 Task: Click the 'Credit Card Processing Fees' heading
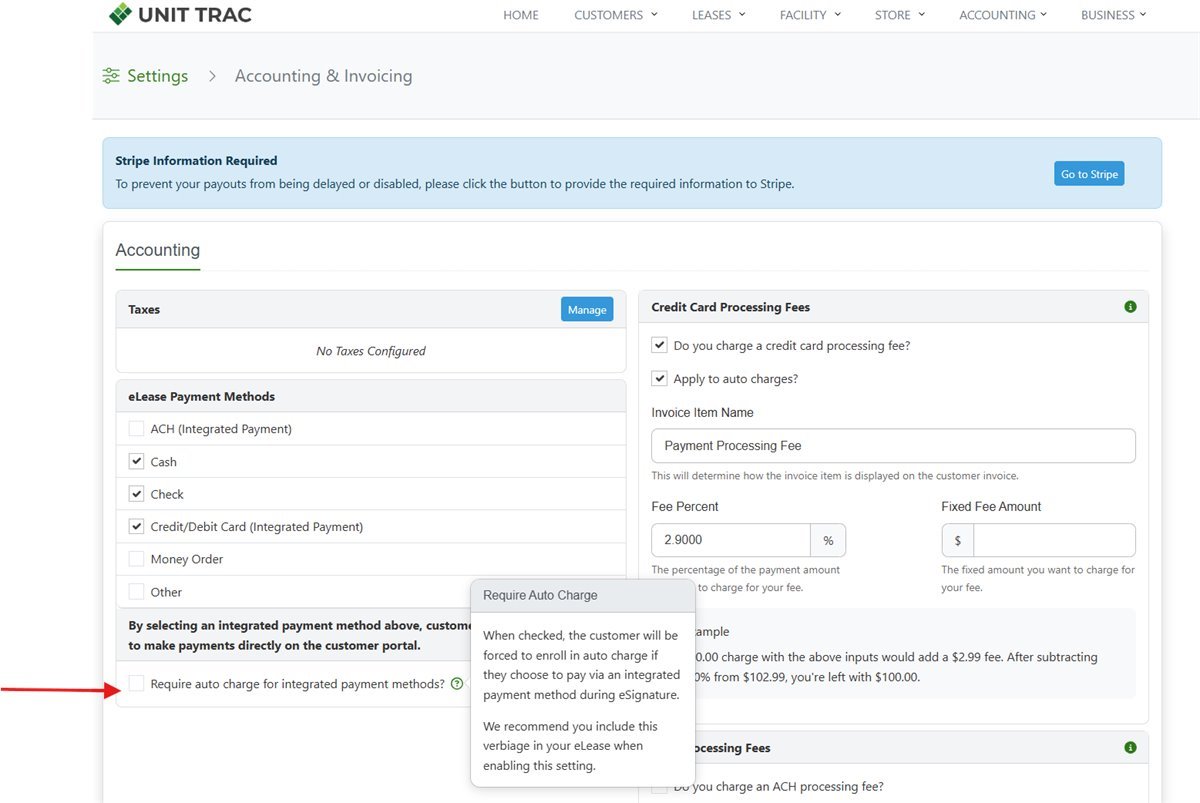click(731, 307)
